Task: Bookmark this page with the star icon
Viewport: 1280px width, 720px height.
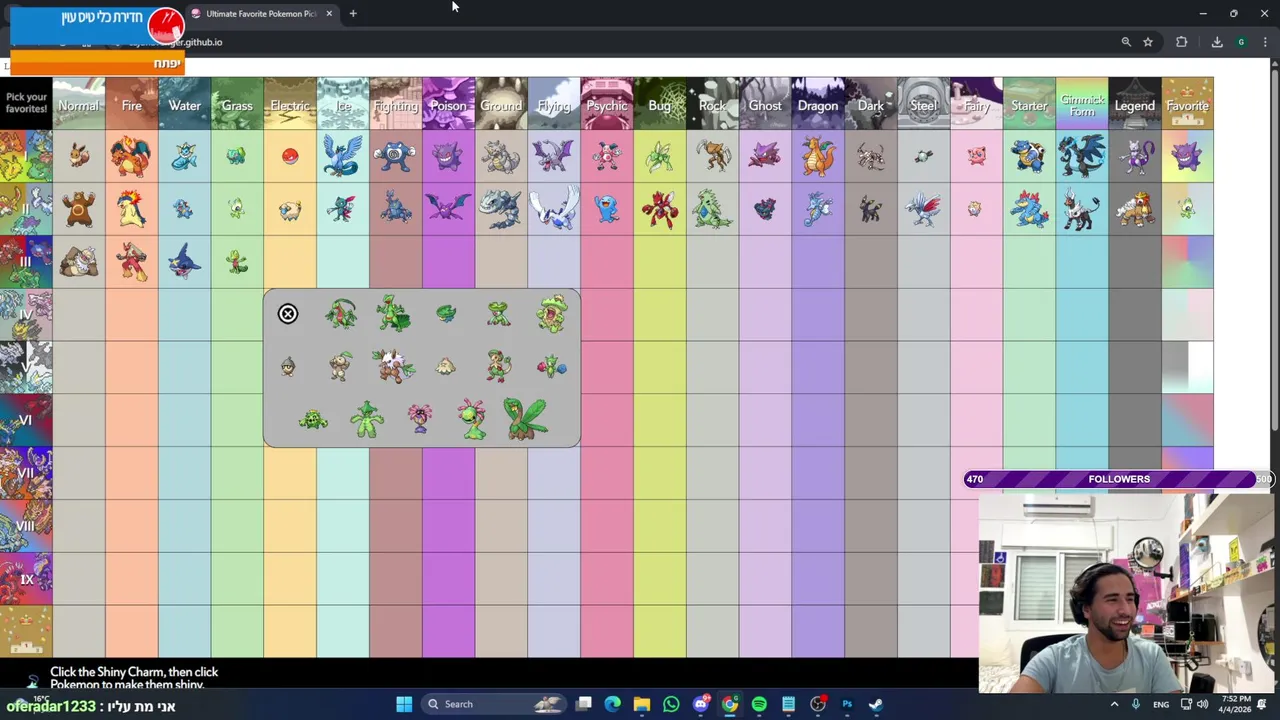Action: 1148,42
